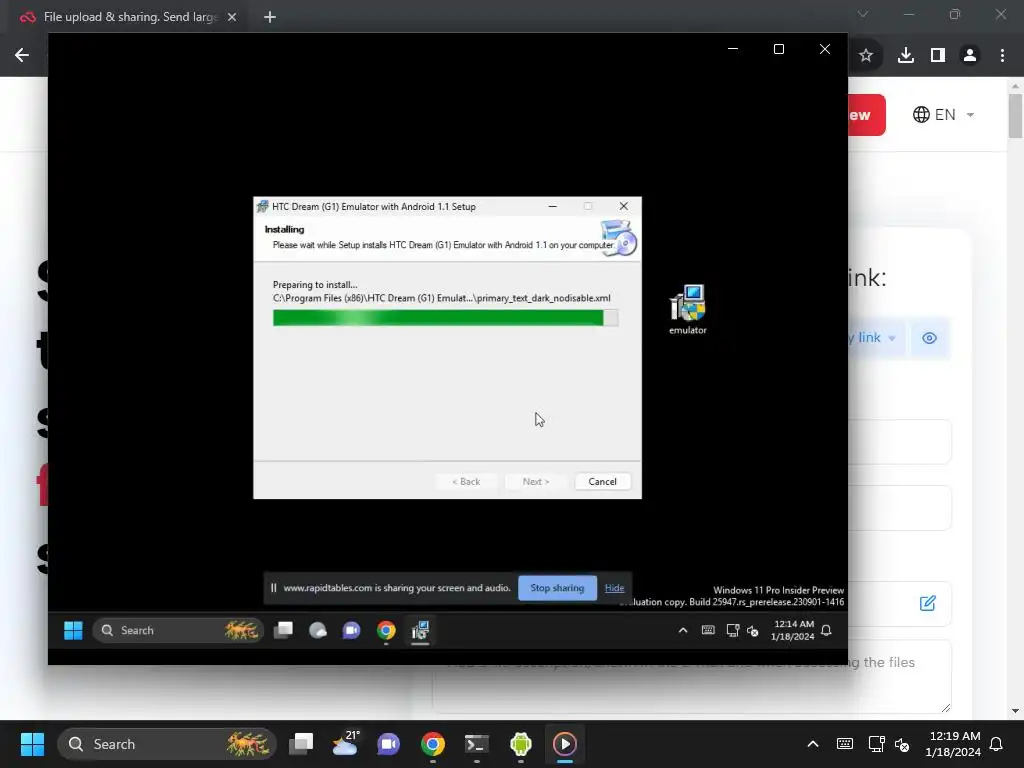The height and width of the screenshot is (768, 1024).
Task: Close the File upload & sharing tab
Action: click(x=232, y=17)
